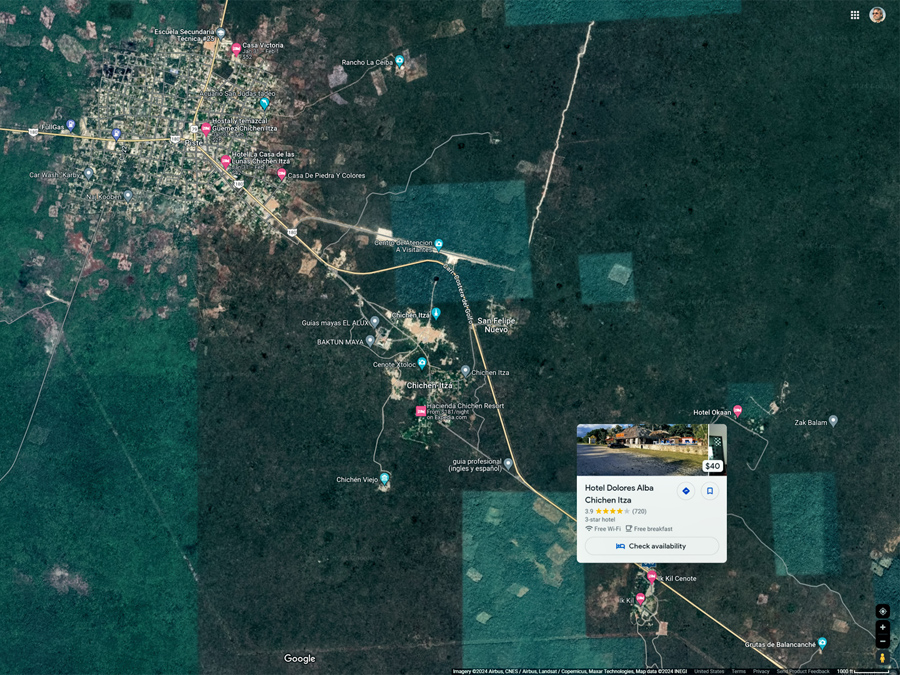Image resolution: width=900 pixels, height=675 pixels.
Task: Select the FullGas station pin
Action: coord(71,125)
